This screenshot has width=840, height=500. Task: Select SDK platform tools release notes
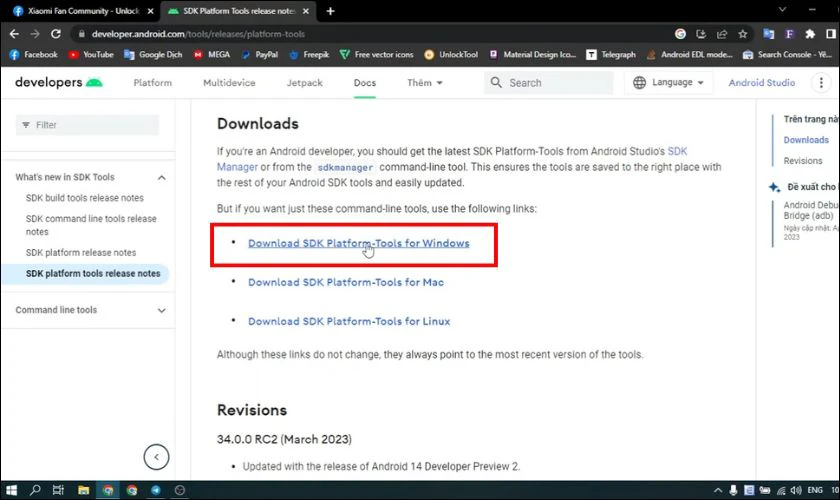pos(93,273)
